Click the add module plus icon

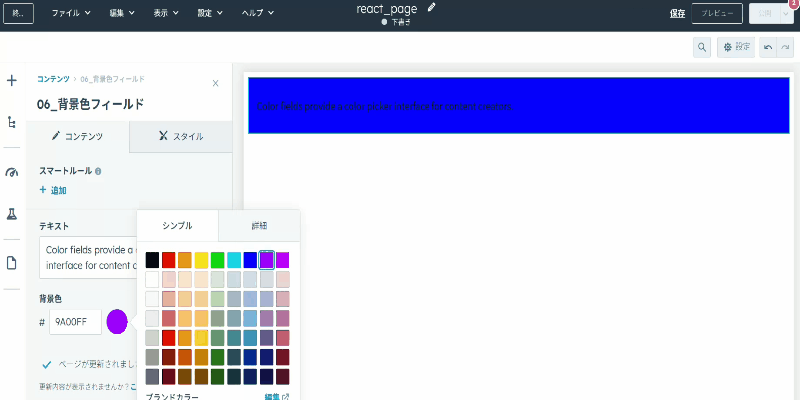point(11,81)
